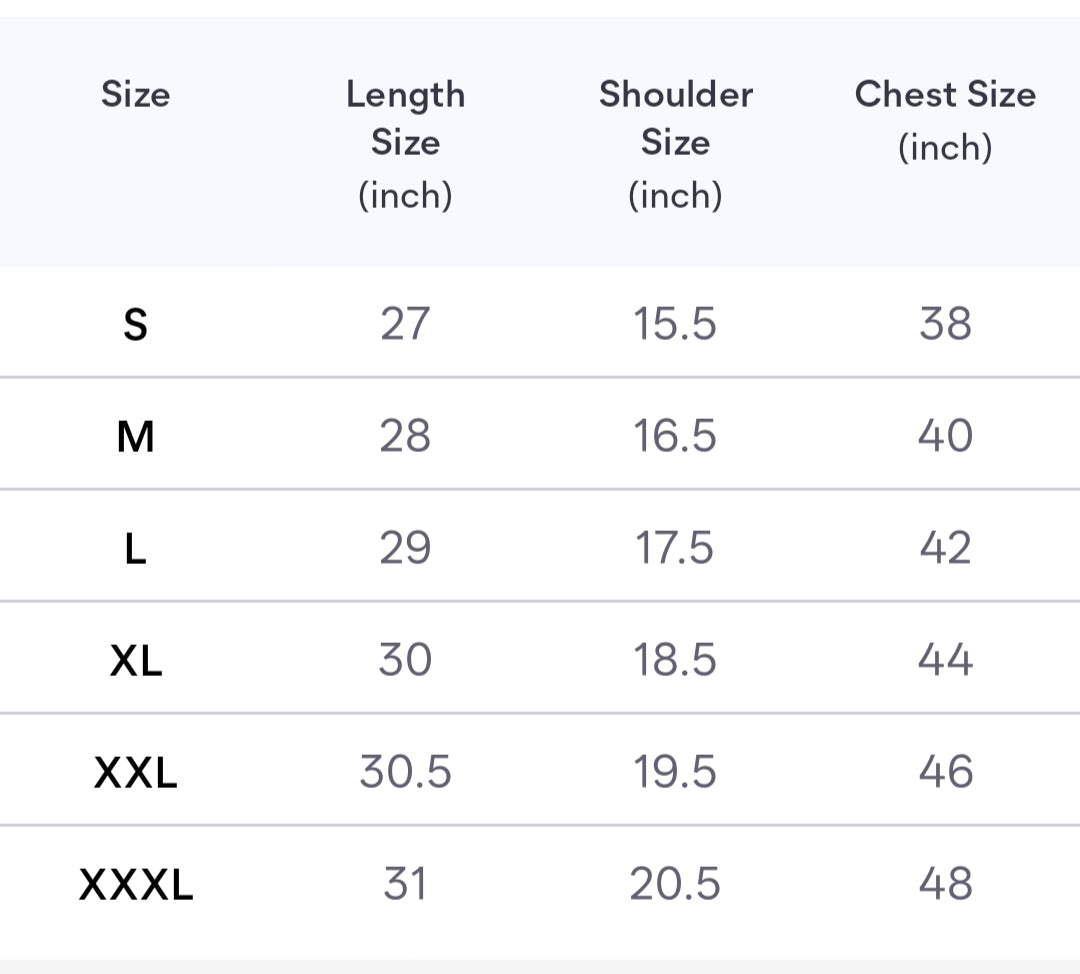The image size is (1080, 974).
Task: Click the Length Size column header
Action: coord(405,143)
